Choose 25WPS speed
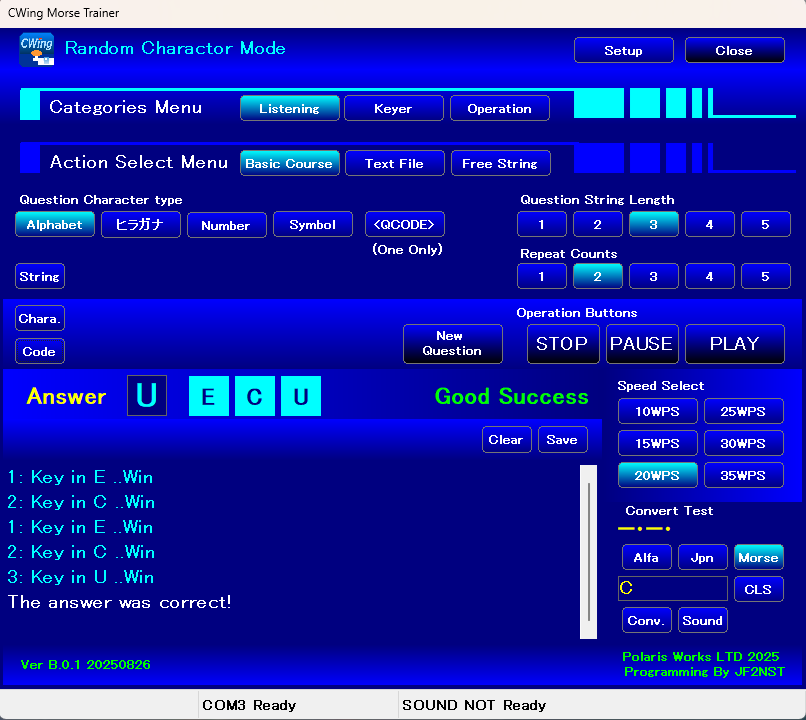Image resolution: width=806 pixels, height=720 pixels. tap(743, 412)
